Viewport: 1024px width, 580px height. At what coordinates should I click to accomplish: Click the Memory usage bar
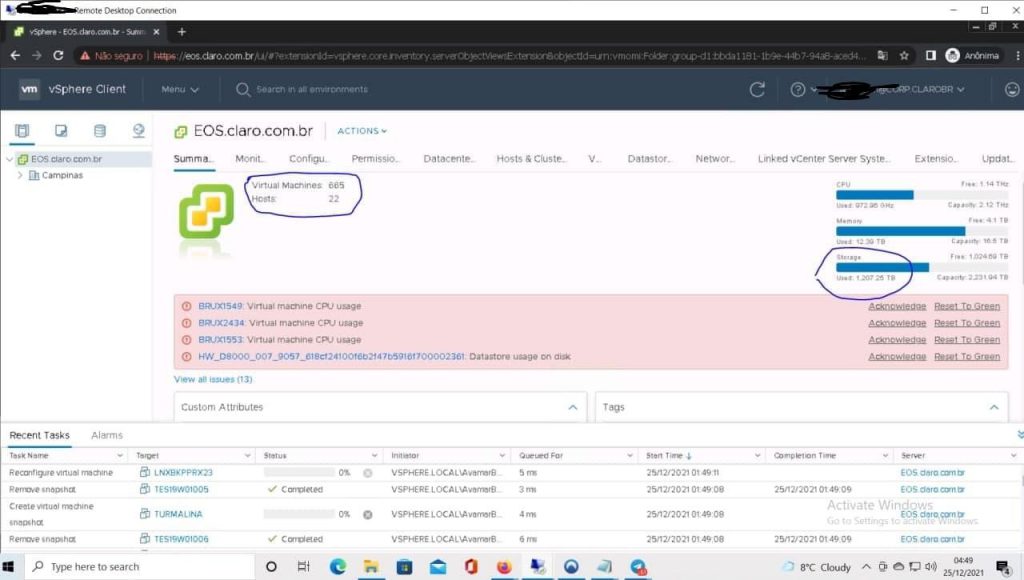pyautogui.click(x=922, y=231)
